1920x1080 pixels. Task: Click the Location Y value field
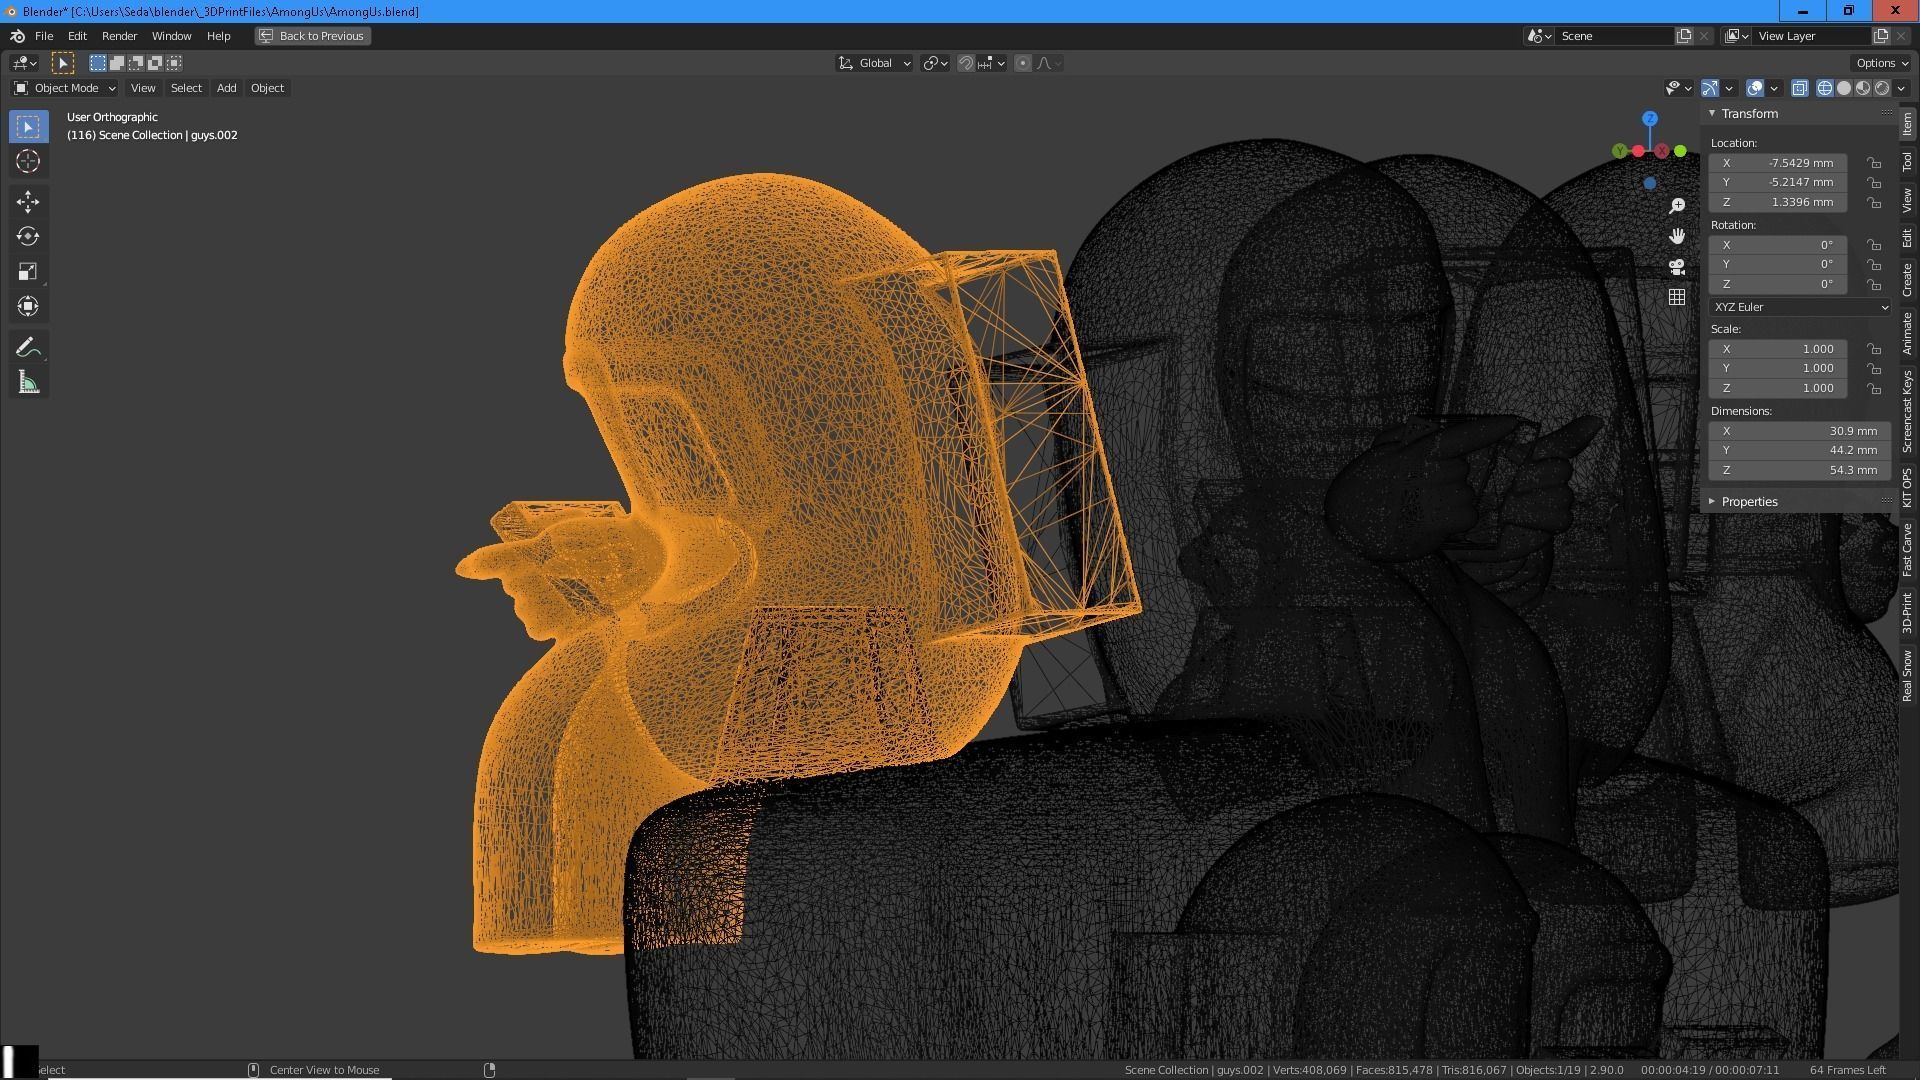[x=1778, y=183]
